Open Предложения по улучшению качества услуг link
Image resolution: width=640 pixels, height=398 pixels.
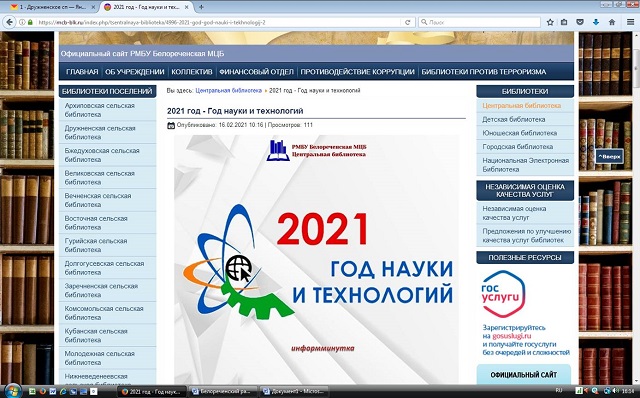pos(527,236)
